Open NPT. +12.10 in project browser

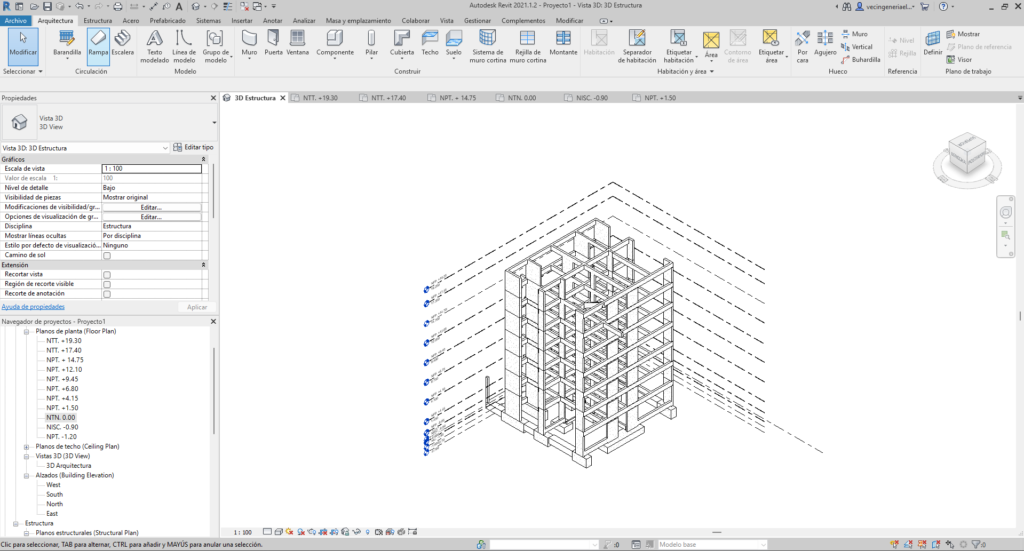(x=64, y=370)
